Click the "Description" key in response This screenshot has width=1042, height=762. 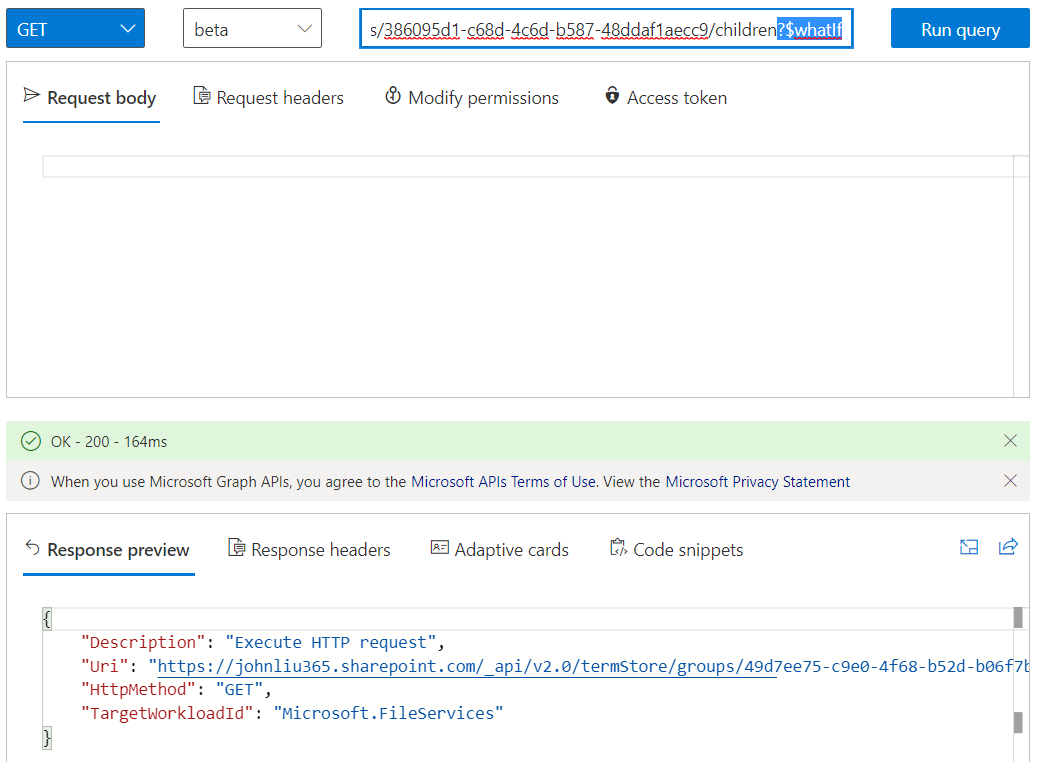click(x=143, y=642)
